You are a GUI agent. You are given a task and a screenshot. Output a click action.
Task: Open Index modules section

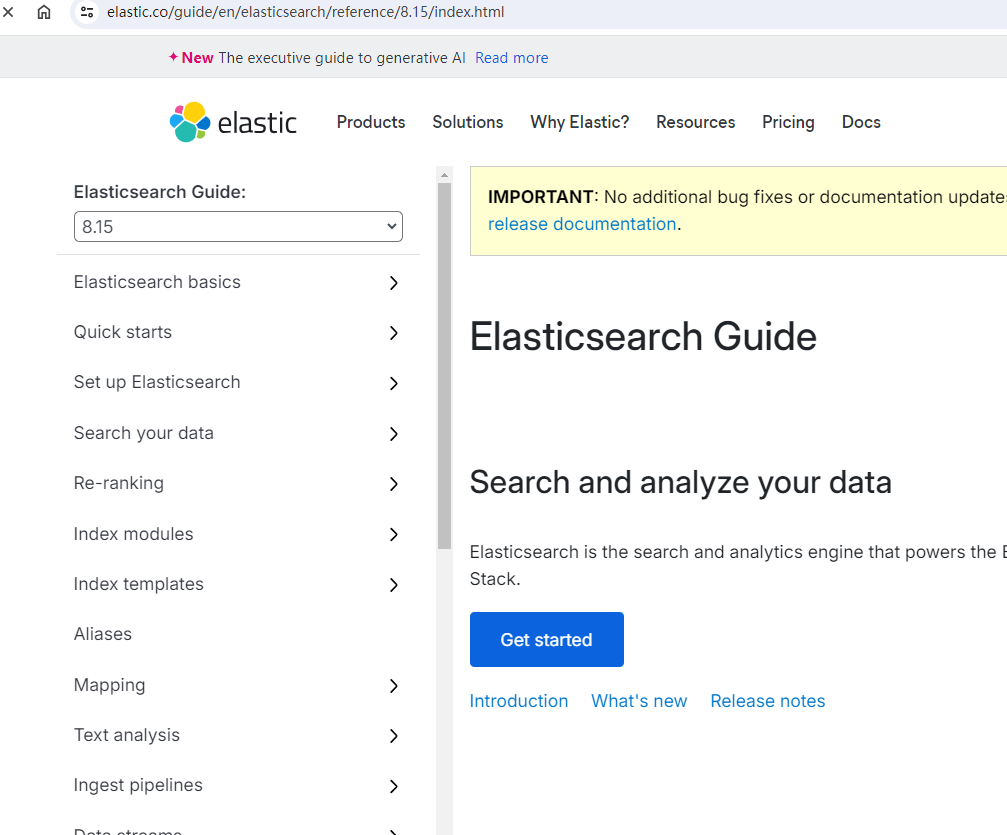click(x=133, y=534)
